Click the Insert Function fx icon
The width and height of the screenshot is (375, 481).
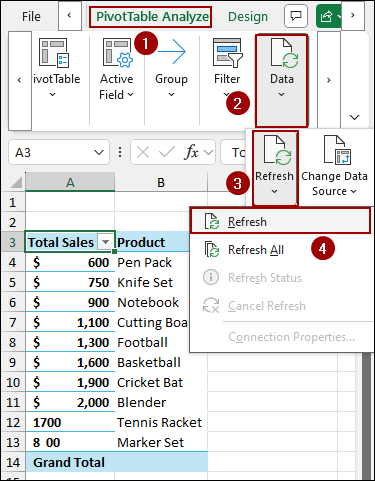coord(192,153)
